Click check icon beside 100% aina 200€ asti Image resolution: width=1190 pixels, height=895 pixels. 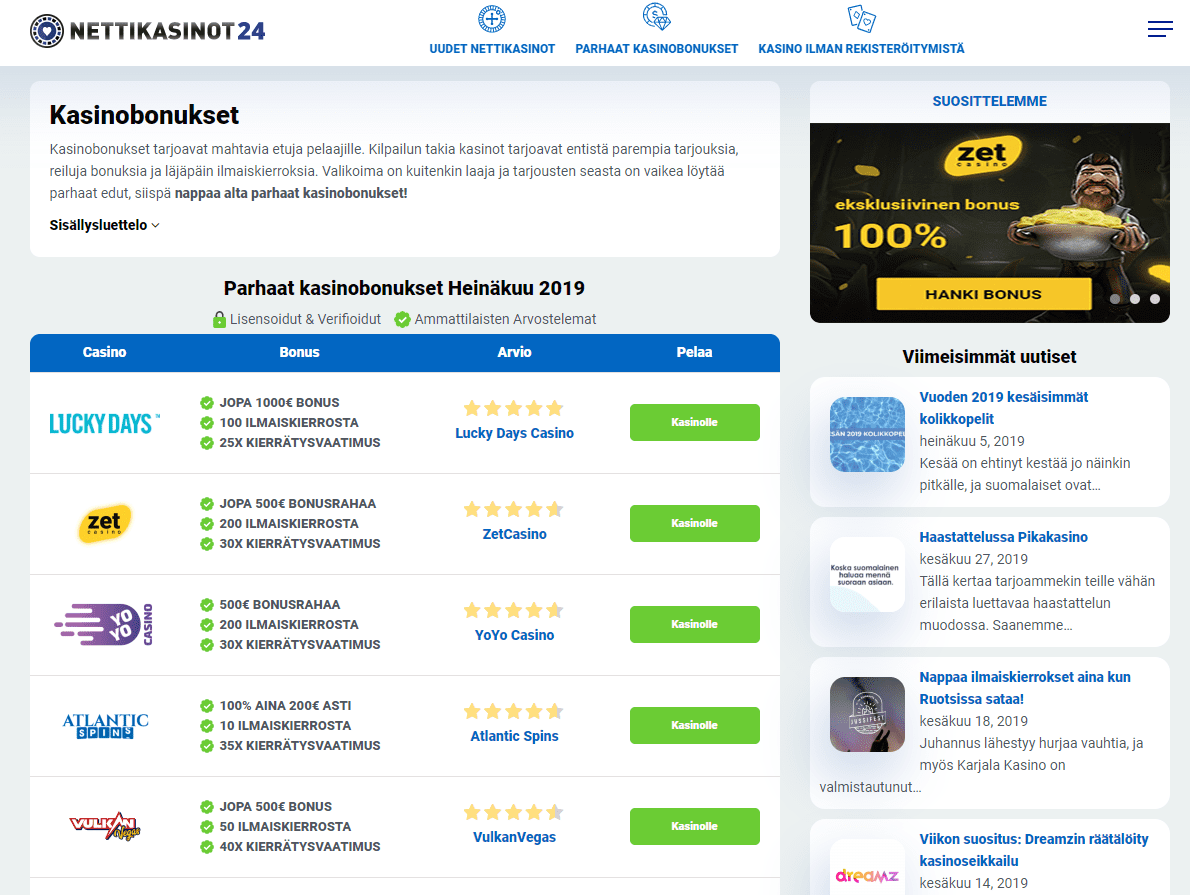click(206, 706)
